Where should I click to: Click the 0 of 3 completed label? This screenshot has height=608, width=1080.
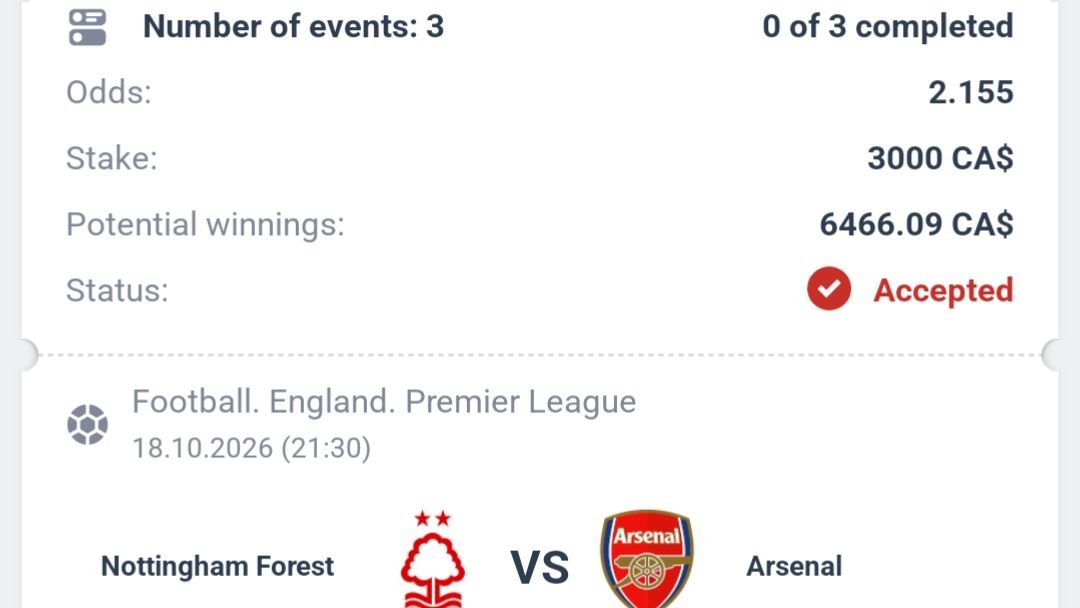point(888,27)
